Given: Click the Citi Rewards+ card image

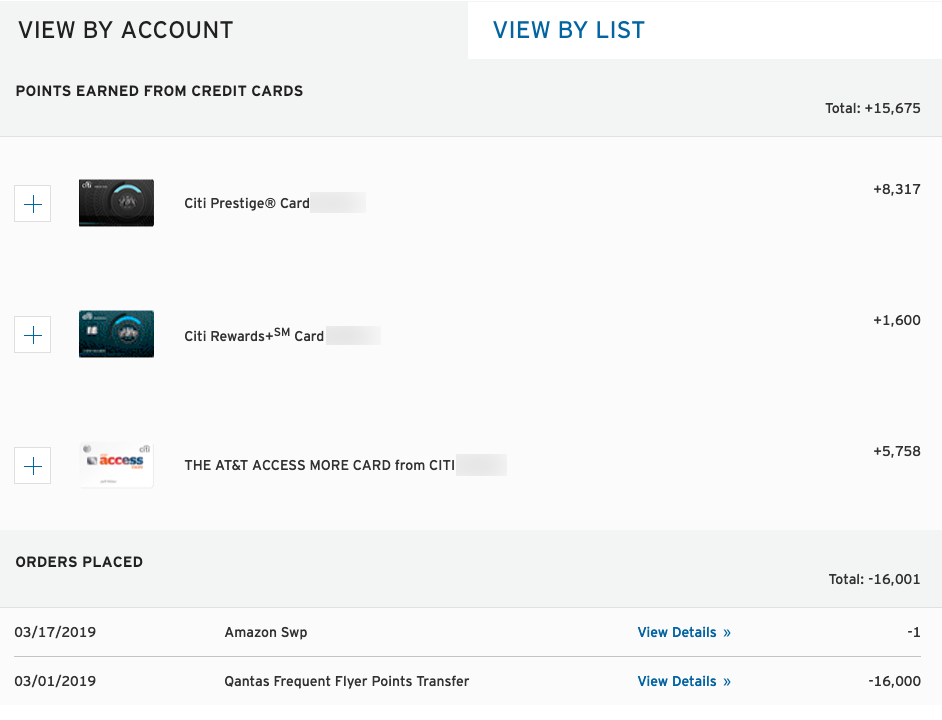Looking at the screenshot, I should click(116, 334).
